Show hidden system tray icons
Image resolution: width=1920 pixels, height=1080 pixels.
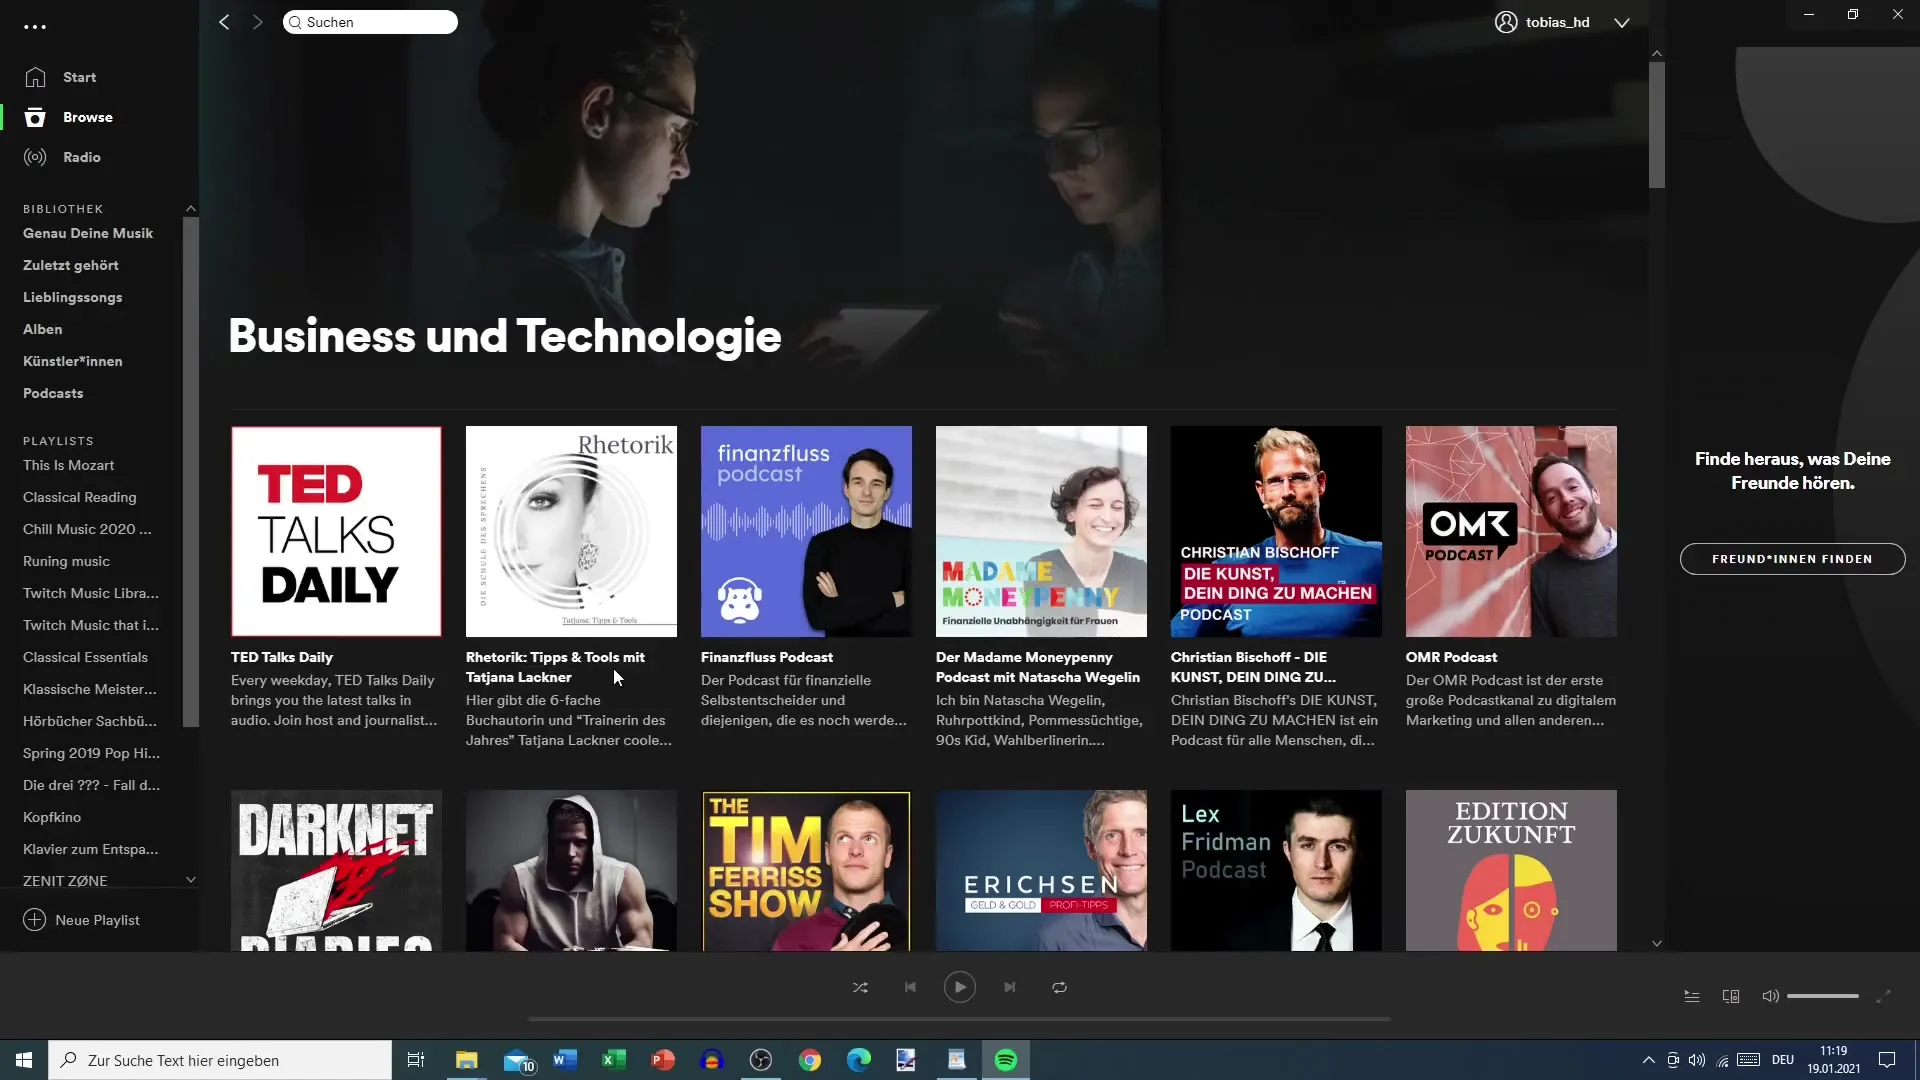(1648, 1060)
